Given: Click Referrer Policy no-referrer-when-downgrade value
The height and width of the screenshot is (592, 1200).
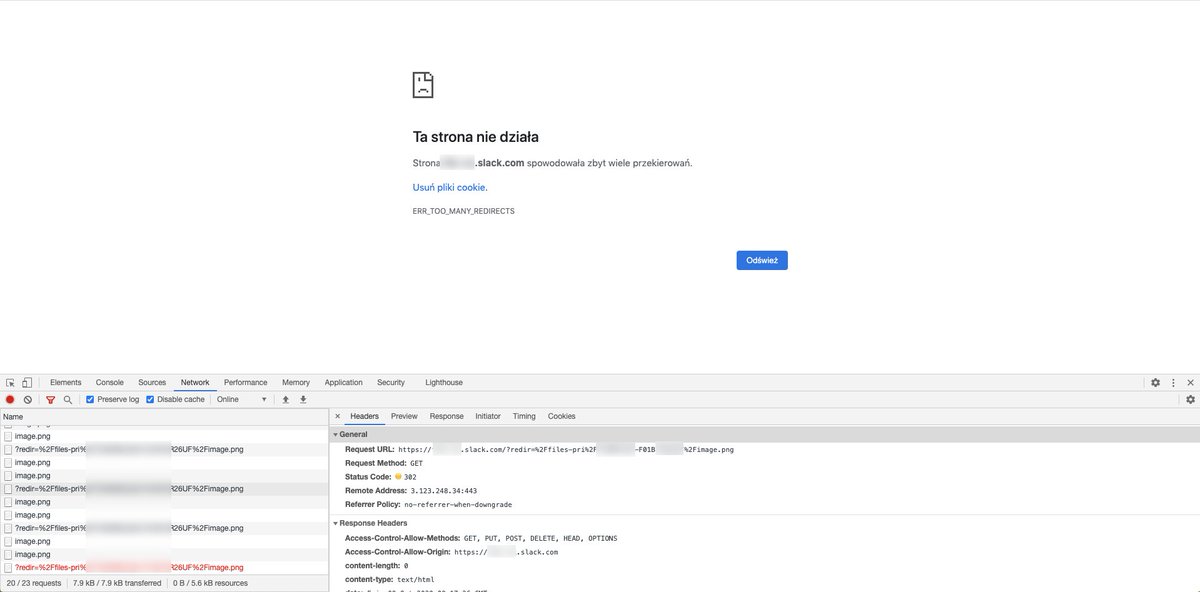Looking at the screenshot, I should click(456, 505).
